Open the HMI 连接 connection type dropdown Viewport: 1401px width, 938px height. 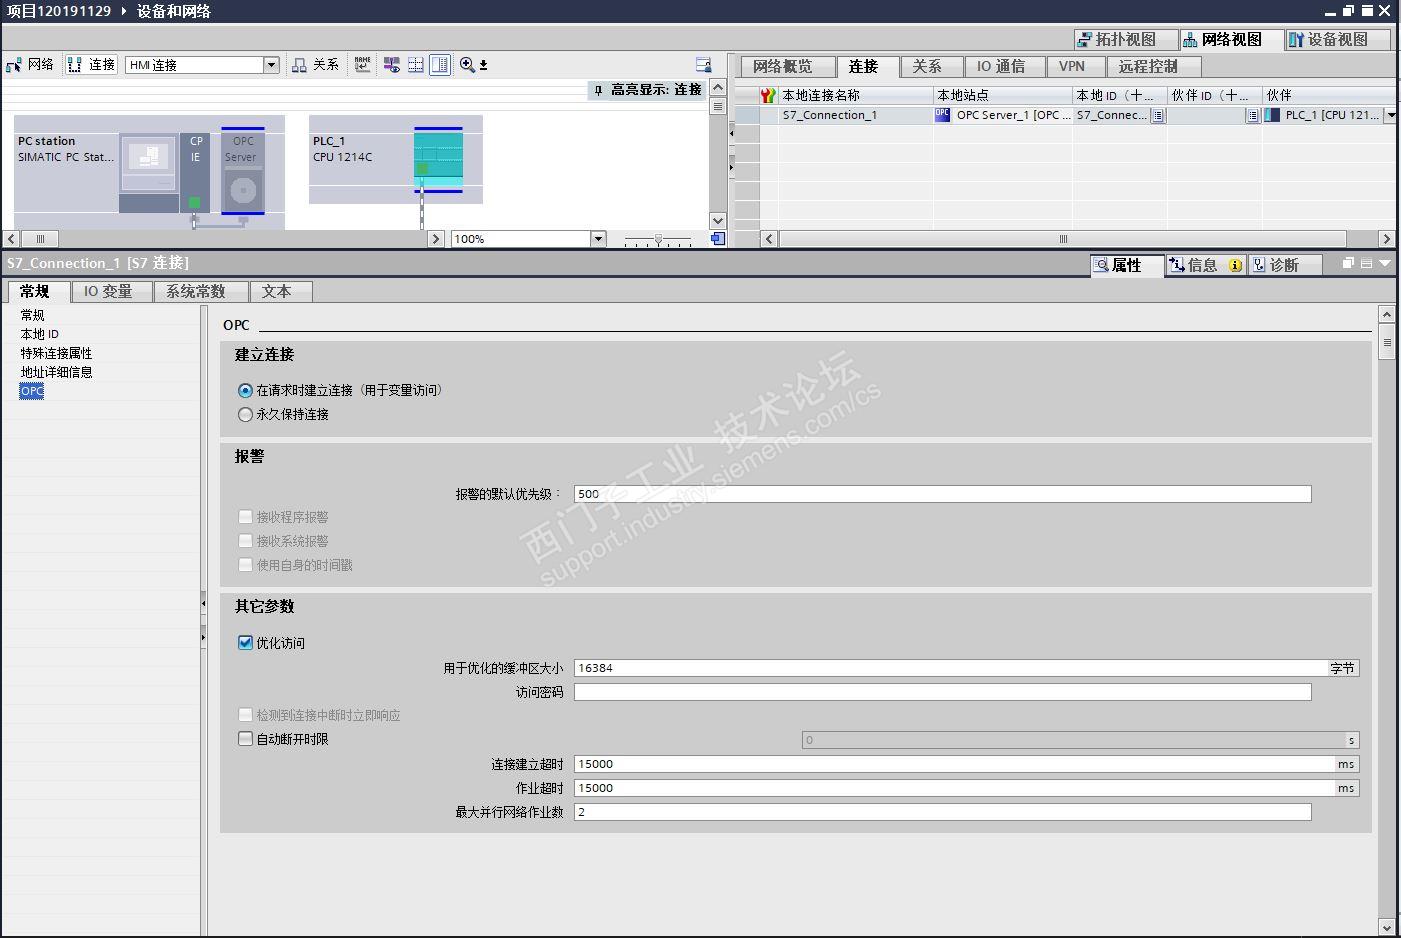click(x=270, y=65)
